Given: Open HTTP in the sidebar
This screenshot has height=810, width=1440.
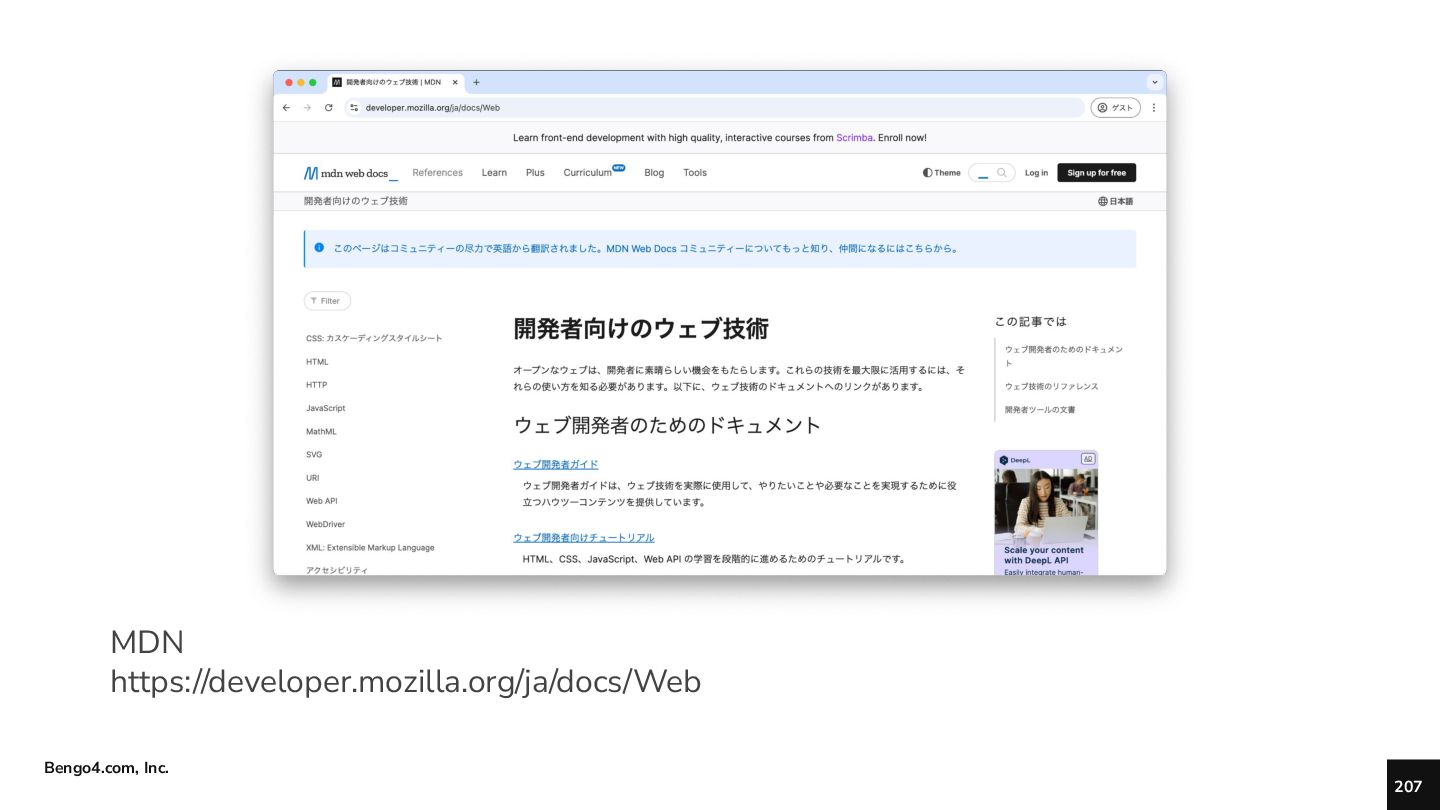Looking at the screenshot, I should 316,385.
